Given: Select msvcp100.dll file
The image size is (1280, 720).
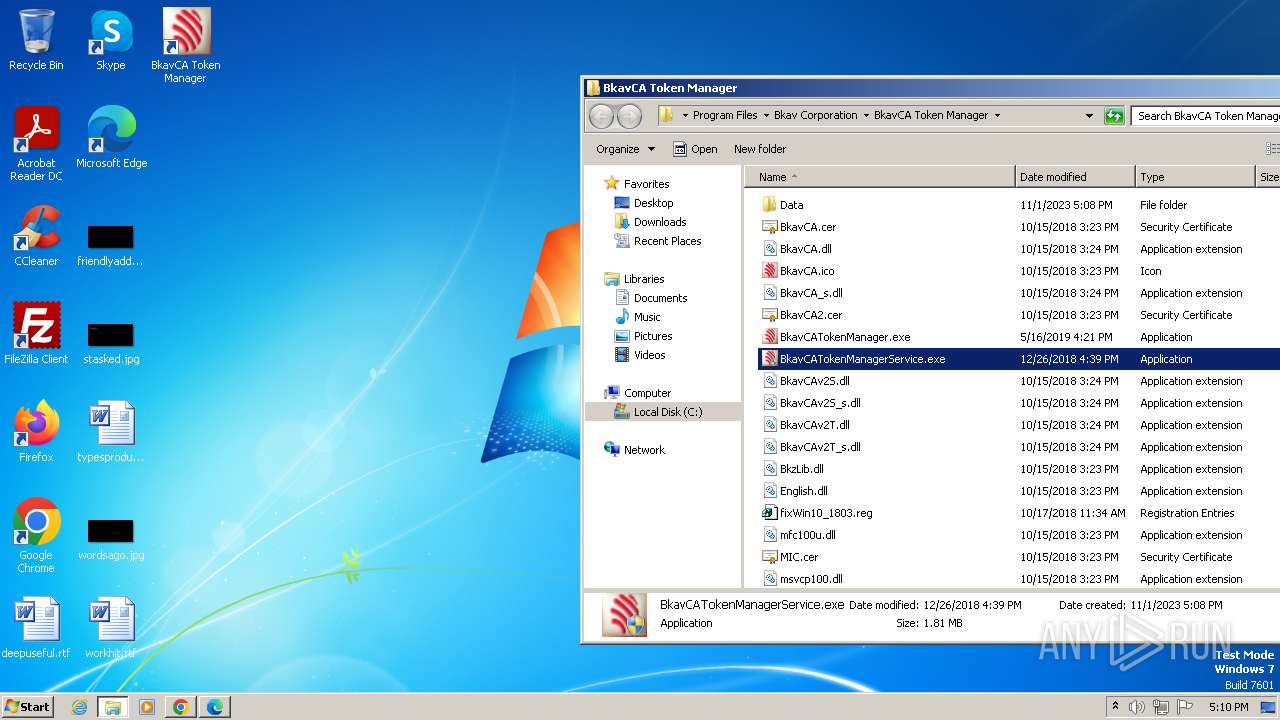Looking at the screenshot, I should click(802, 579).
